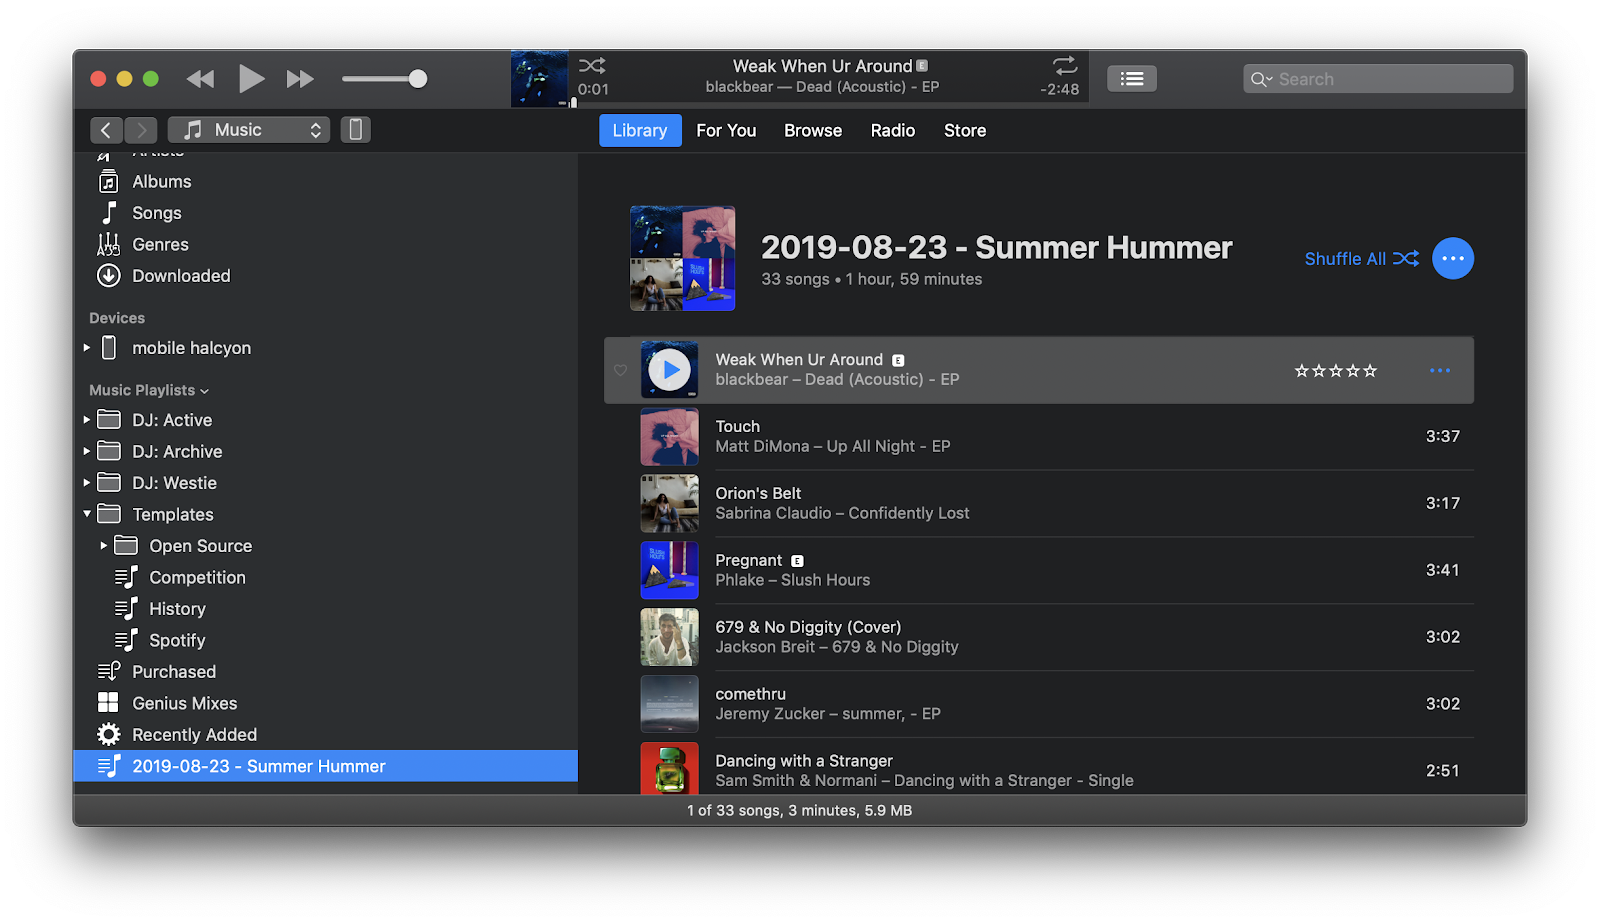
Task: Click the Orion's Belt song artwork
Action: (x=670, y=504)
